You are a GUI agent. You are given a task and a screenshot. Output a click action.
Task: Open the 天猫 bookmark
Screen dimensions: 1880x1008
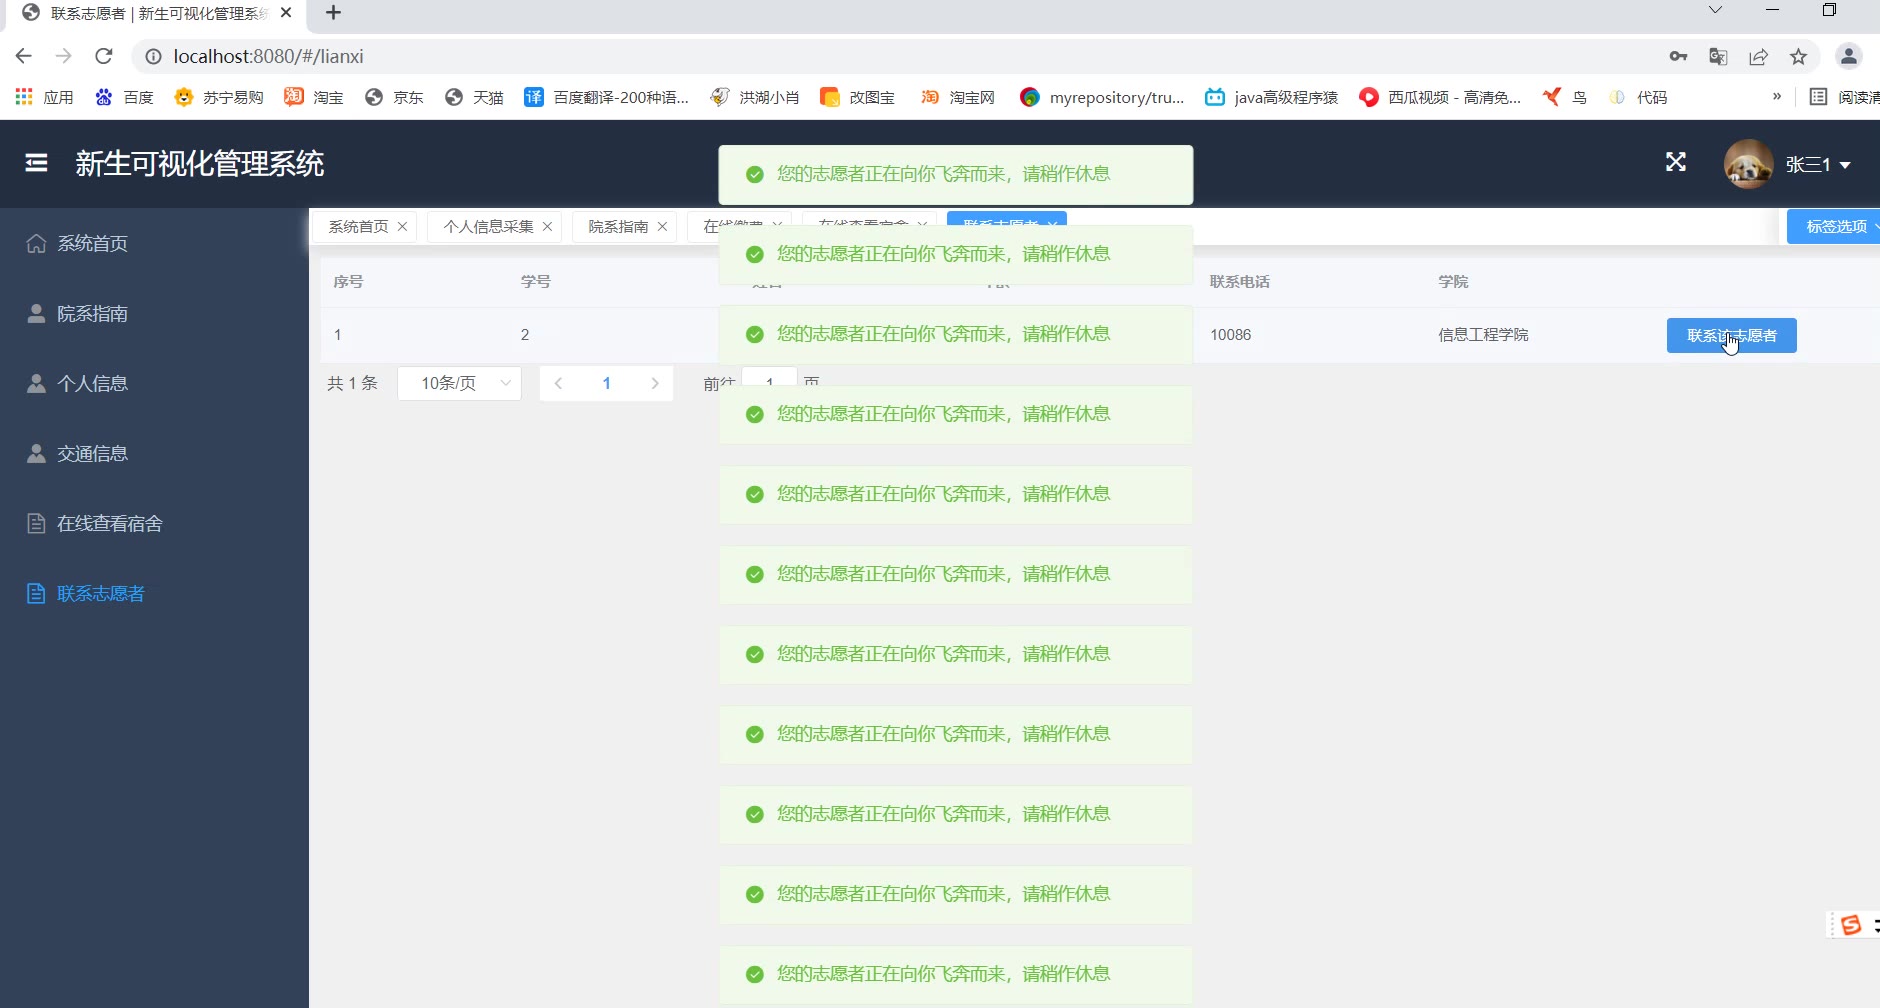click(x=475, y=97)
